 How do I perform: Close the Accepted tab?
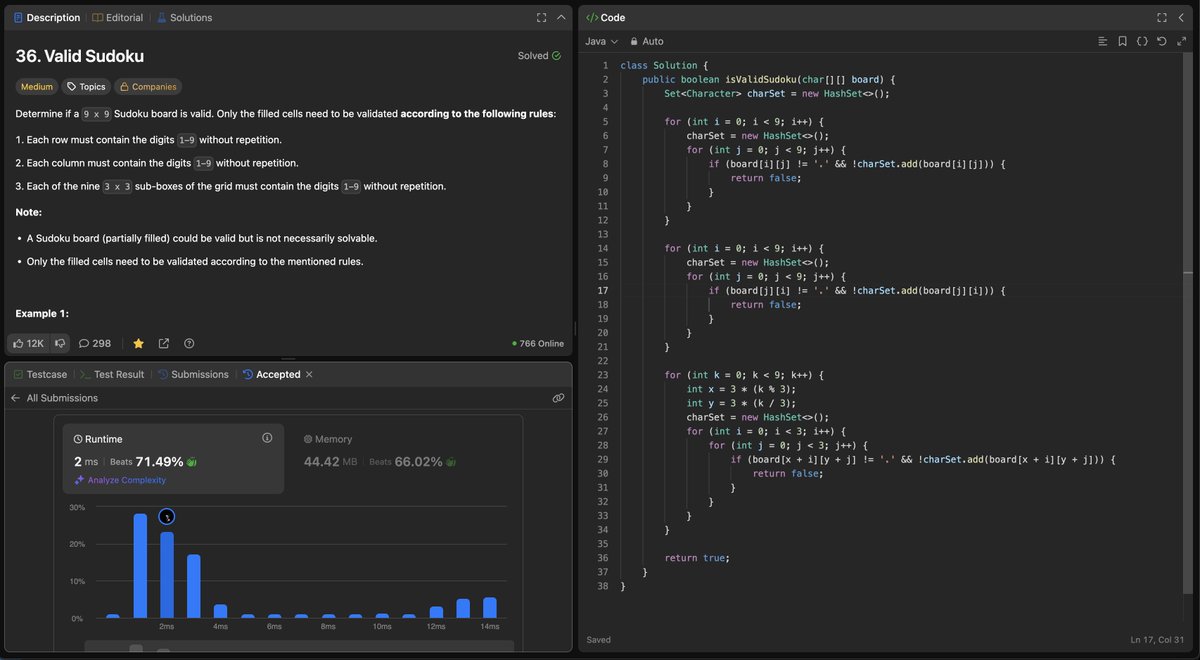coord(309,374)
